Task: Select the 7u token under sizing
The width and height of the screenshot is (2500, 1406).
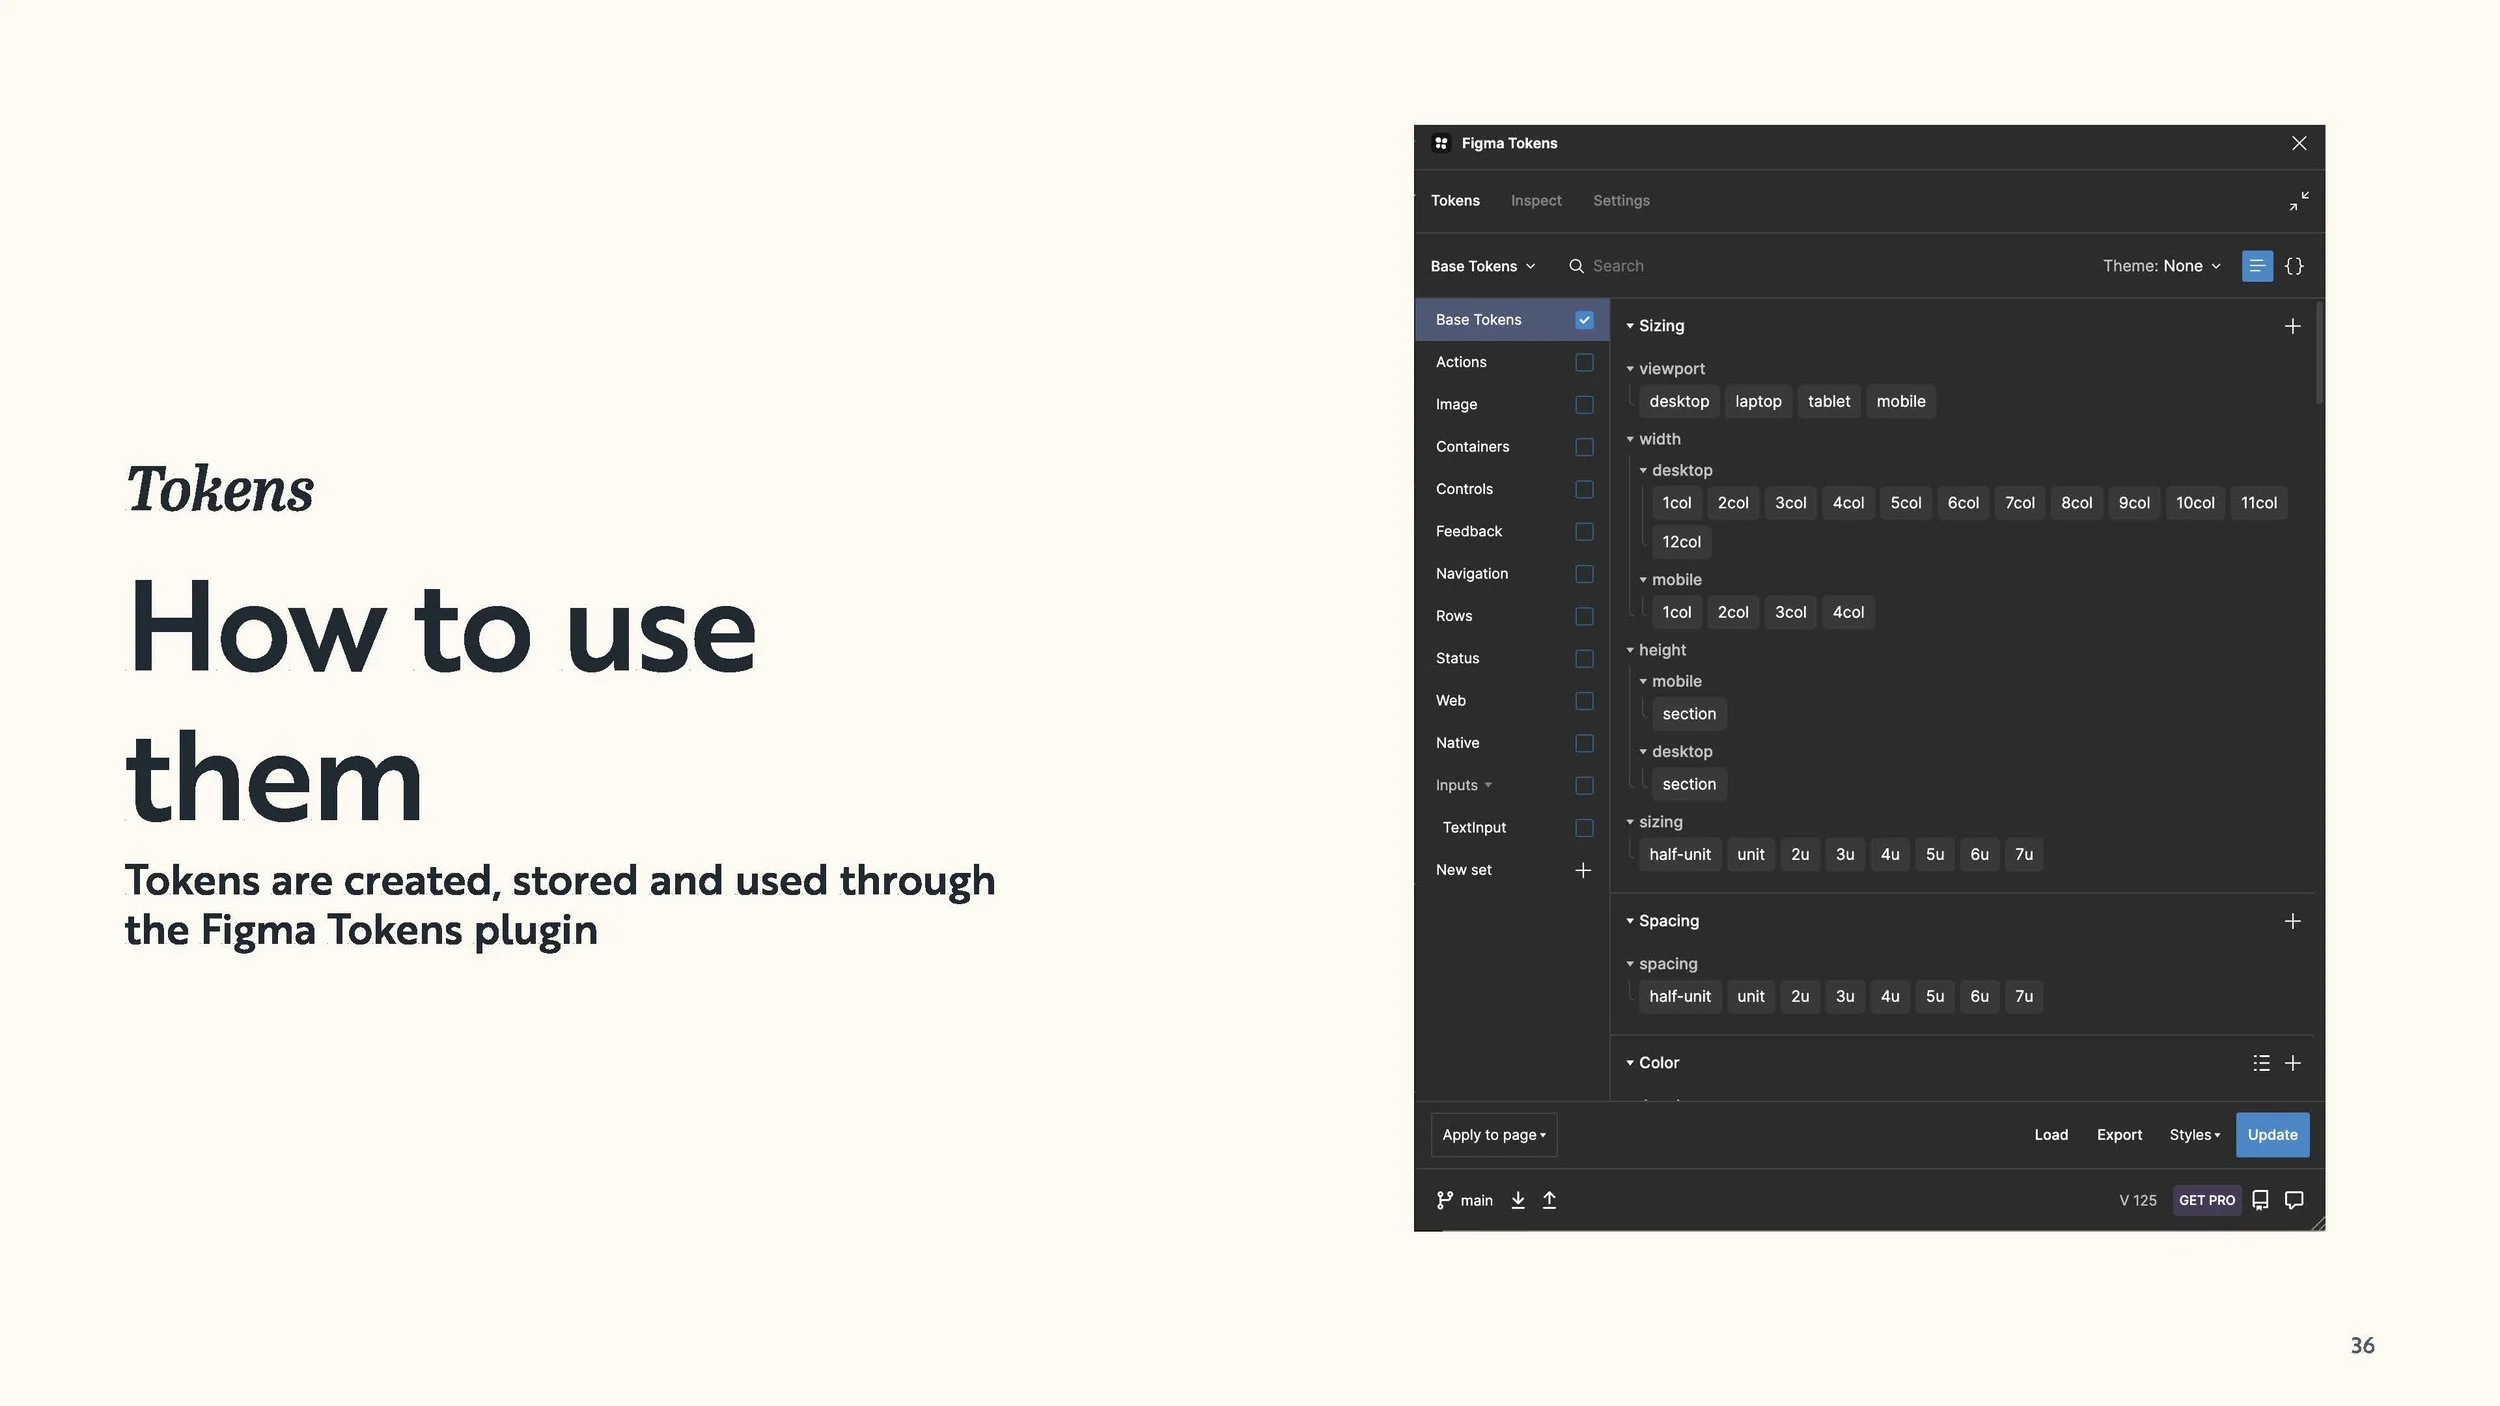Action: tap(2023, 854)
